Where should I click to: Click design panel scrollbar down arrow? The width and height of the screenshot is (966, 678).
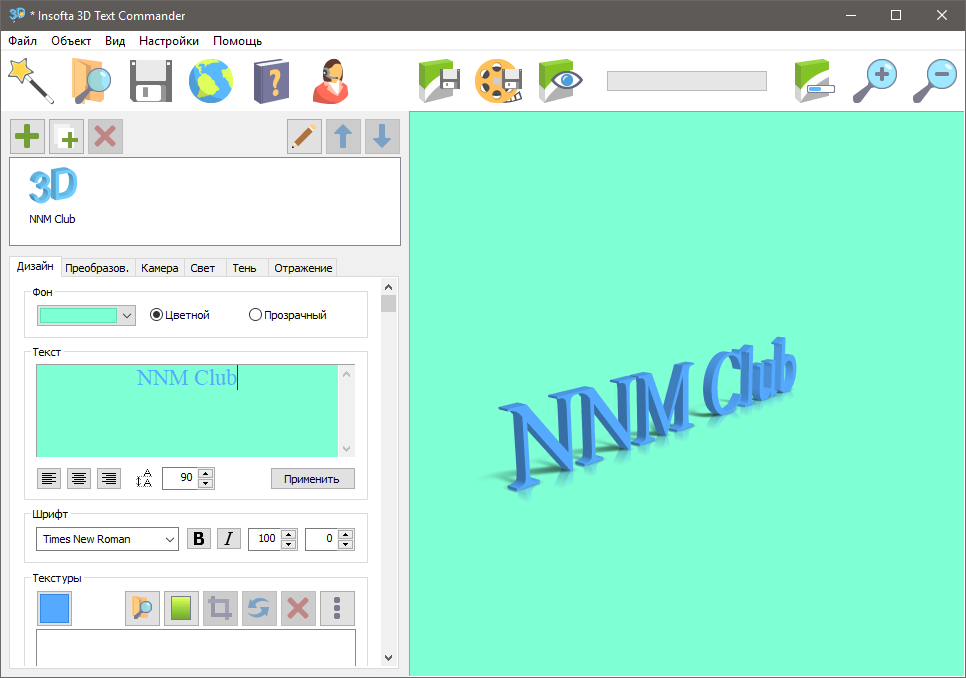click(x=388, y=658)
